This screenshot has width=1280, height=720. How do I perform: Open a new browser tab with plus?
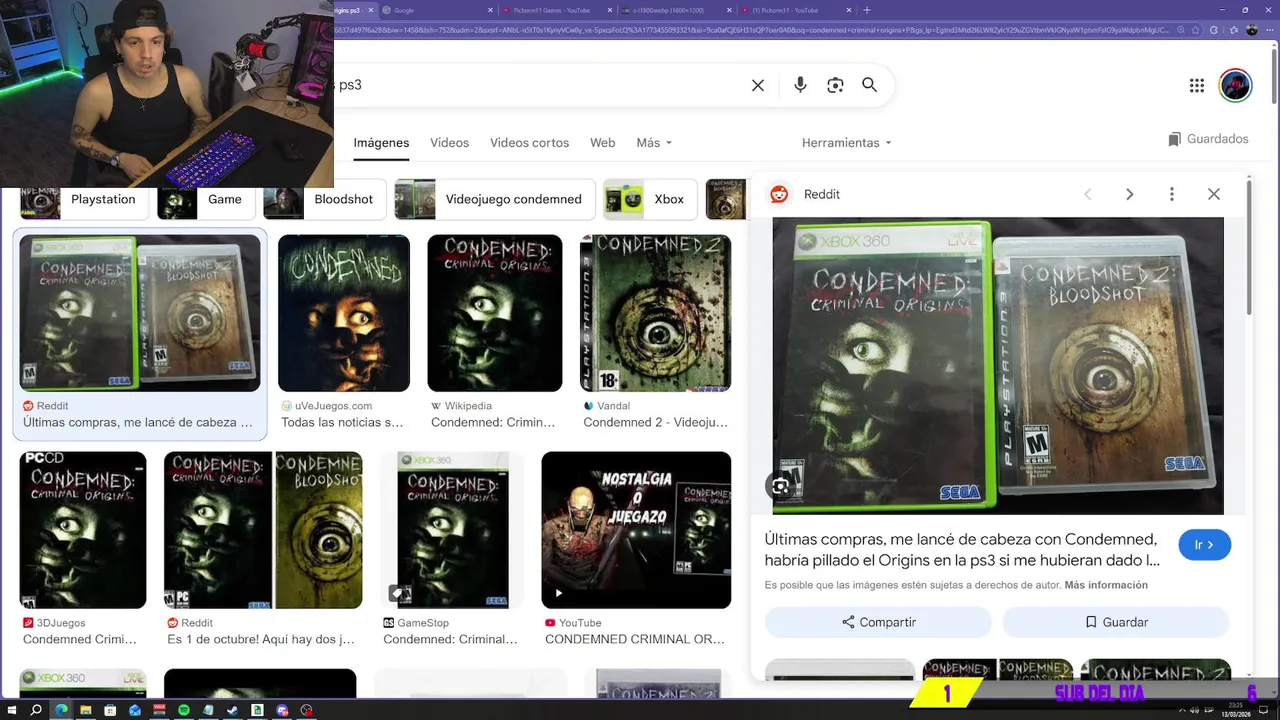867,10
